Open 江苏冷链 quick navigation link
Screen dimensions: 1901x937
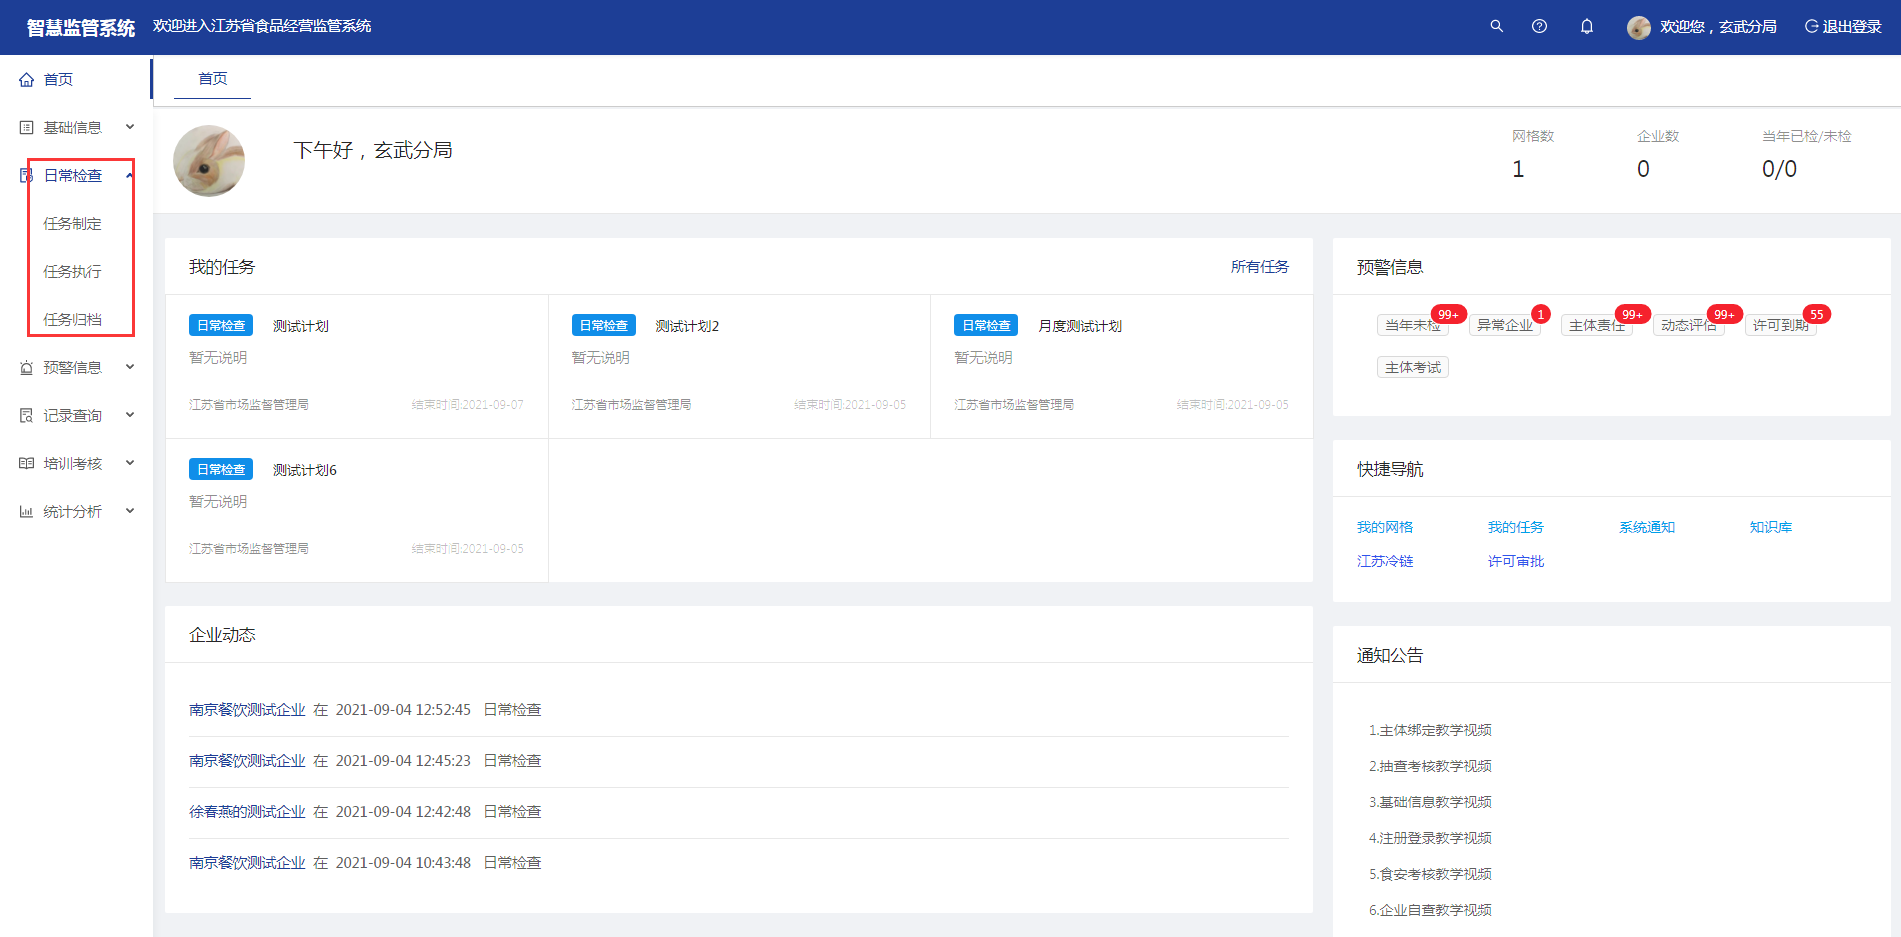coord(1384,562)
